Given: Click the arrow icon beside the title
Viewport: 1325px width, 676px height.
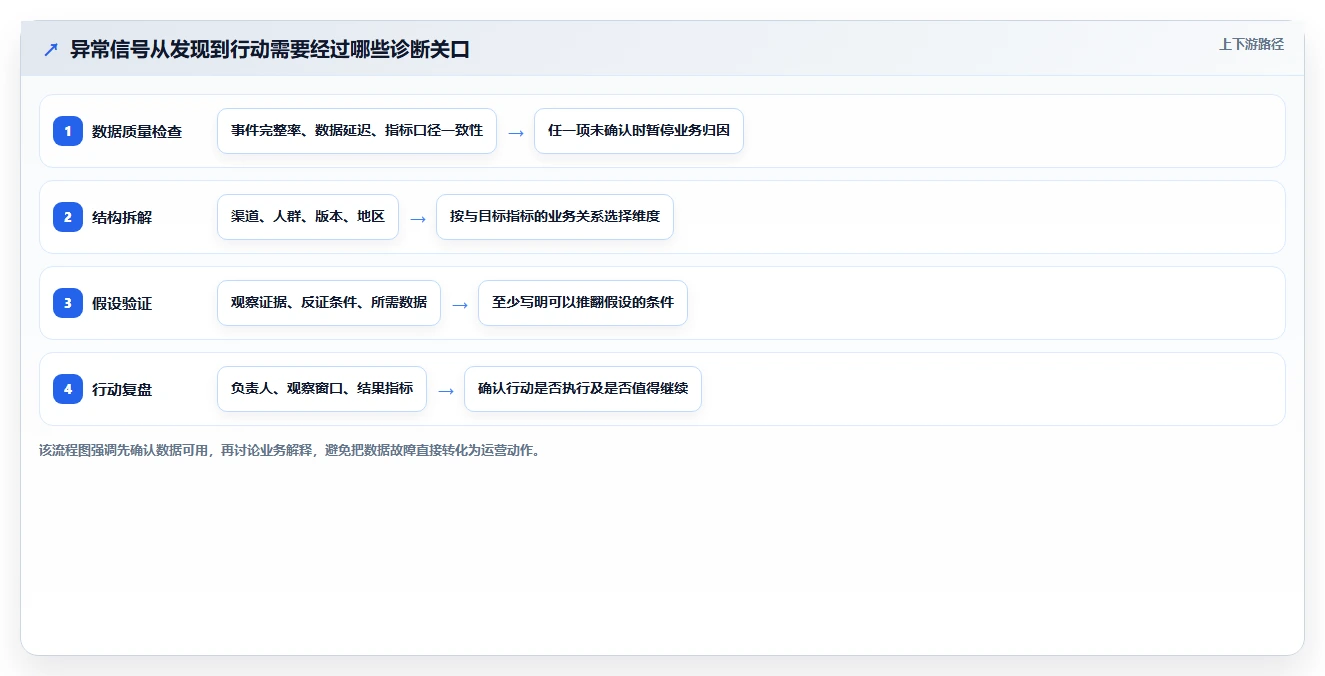Looking at the screenshot, I should pyautogui.click(x=51, y=49).
